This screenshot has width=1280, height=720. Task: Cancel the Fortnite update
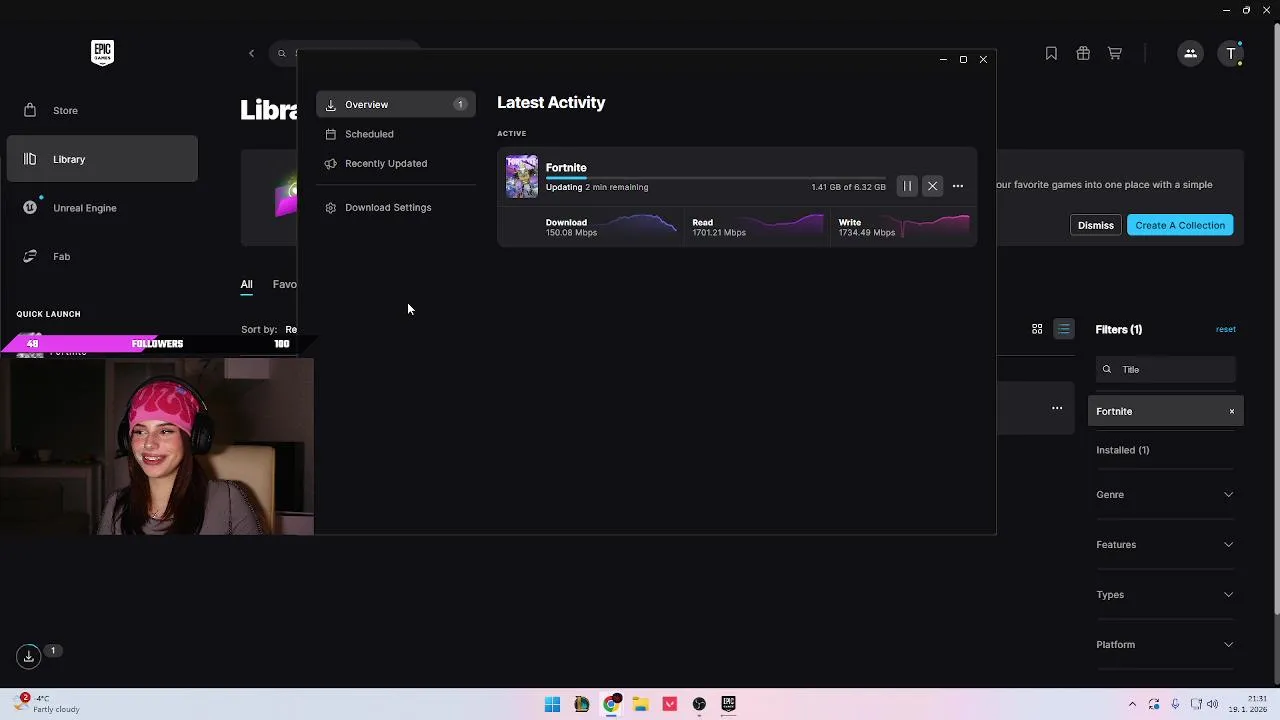(932, 186)
